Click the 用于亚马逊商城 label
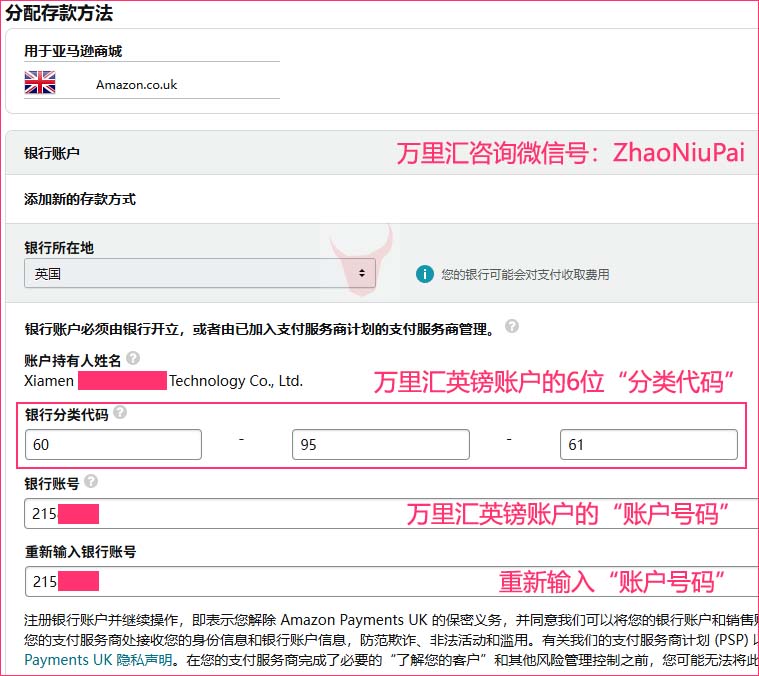Screen dimensions: 759x676 coord(73,51)
